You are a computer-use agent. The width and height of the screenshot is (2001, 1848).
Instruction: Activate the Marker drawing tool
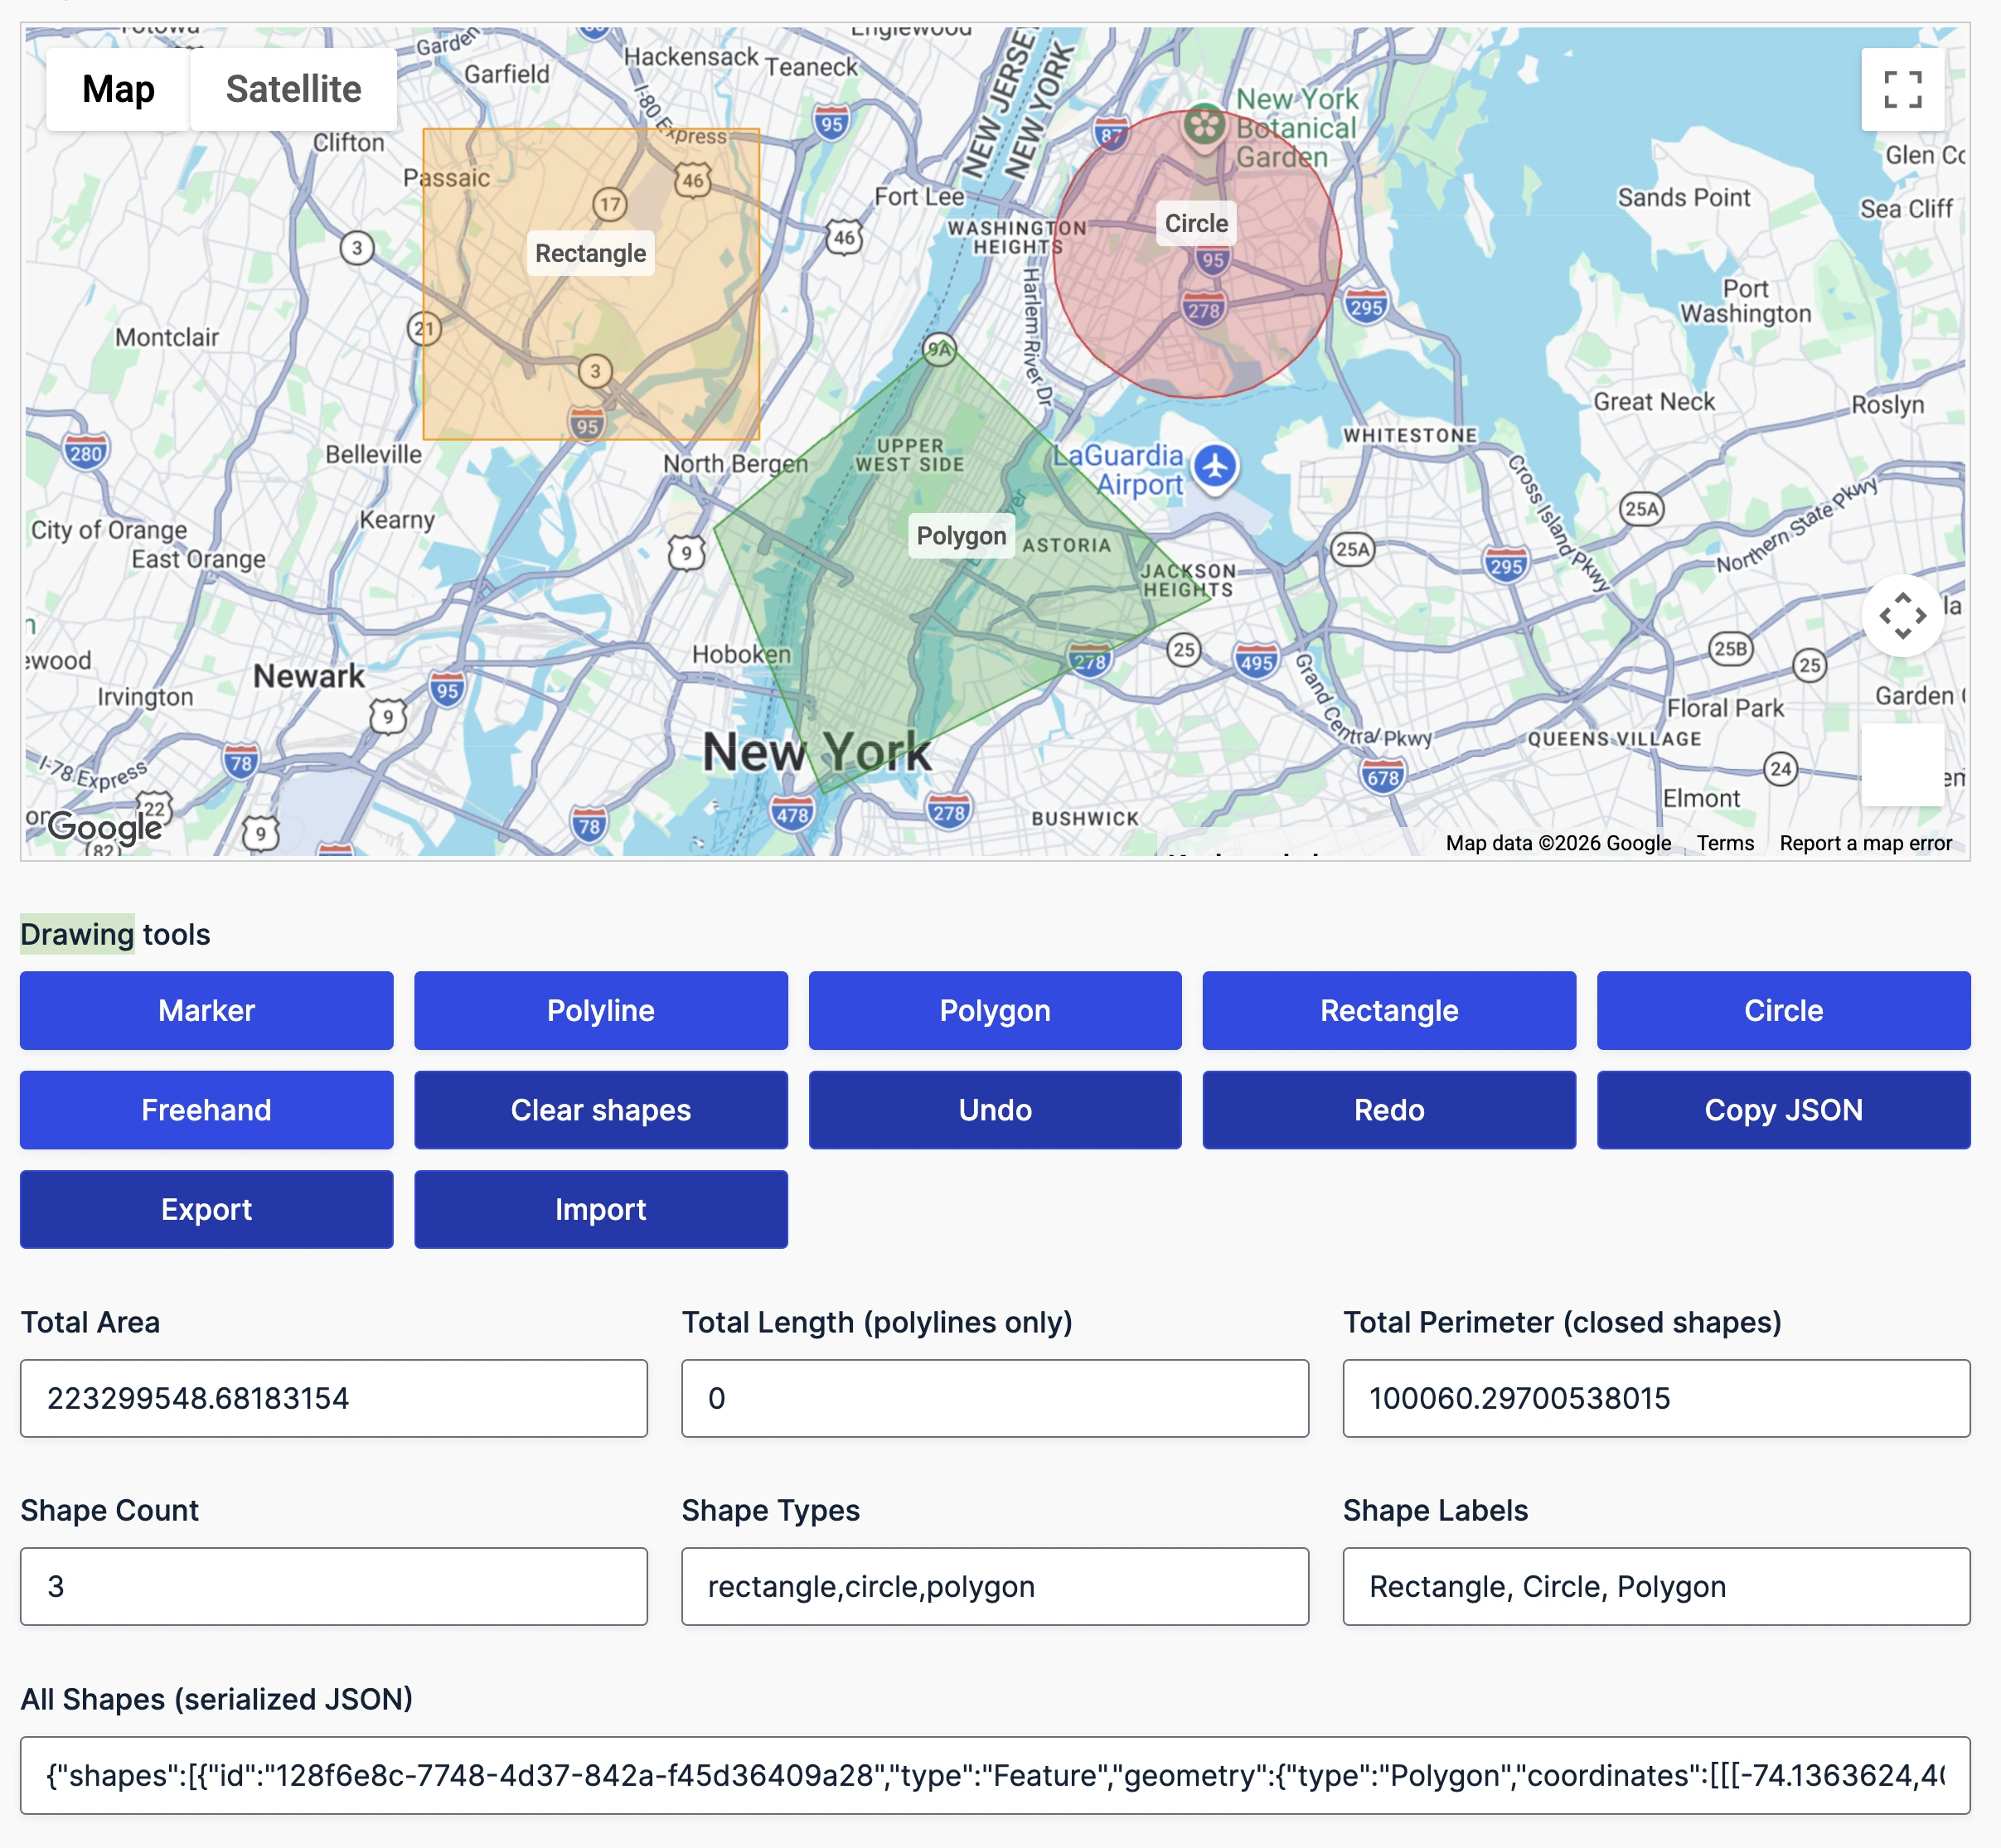click(x=207, y=1010)
